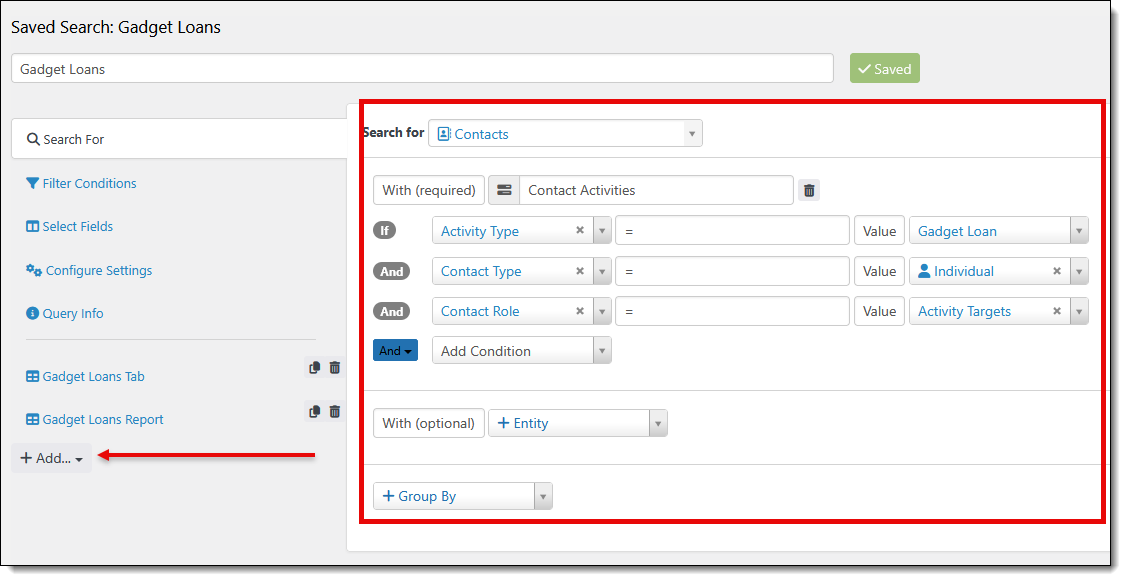Open the Search for Contacts dropdown
Image resolution: width=1126 pixels, height=581 pixels.
pyautogui.click(x=565, y=134)
